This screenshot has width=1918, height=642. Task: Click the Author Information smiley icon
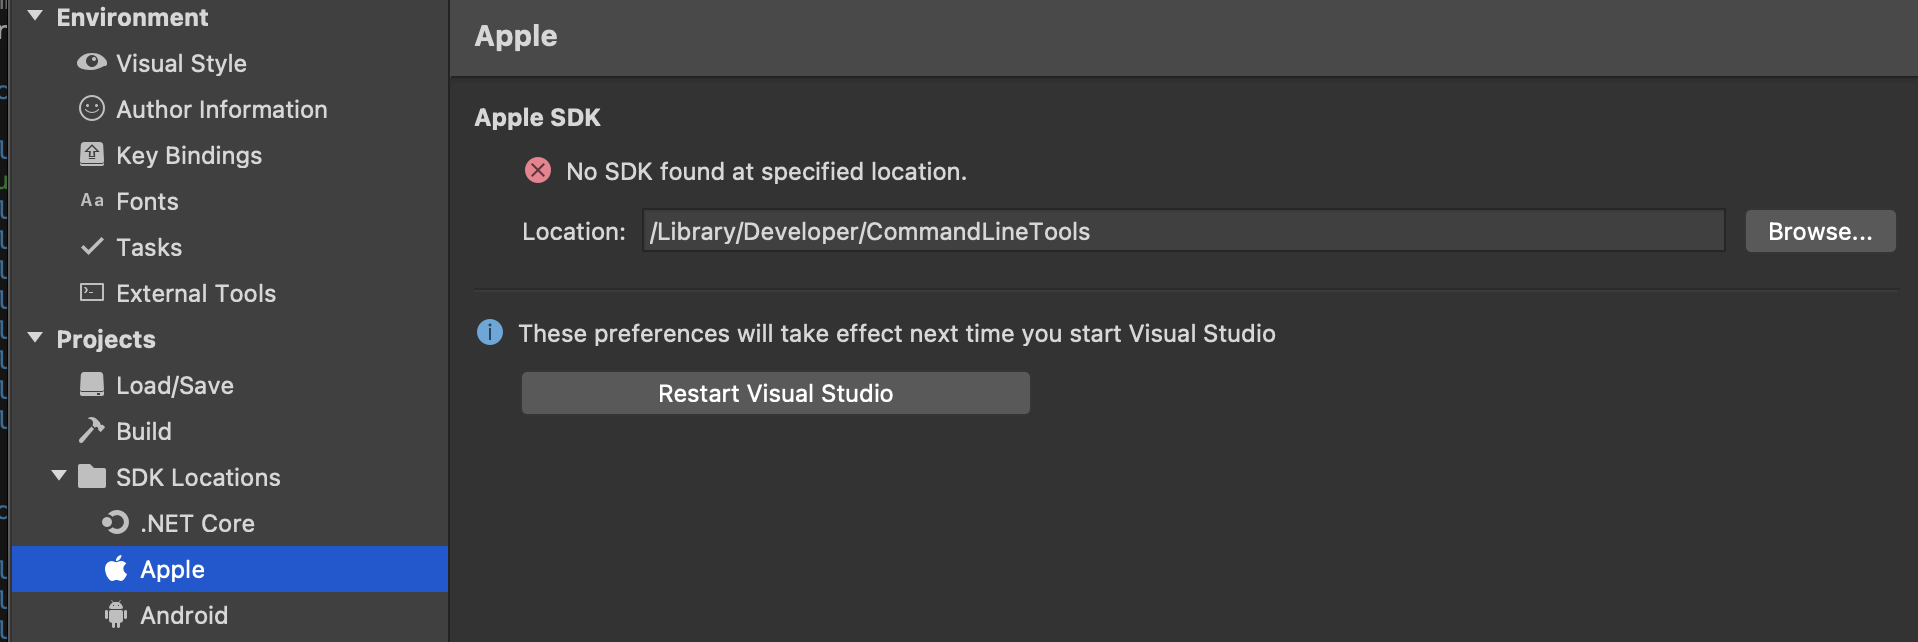coord(92,108)
